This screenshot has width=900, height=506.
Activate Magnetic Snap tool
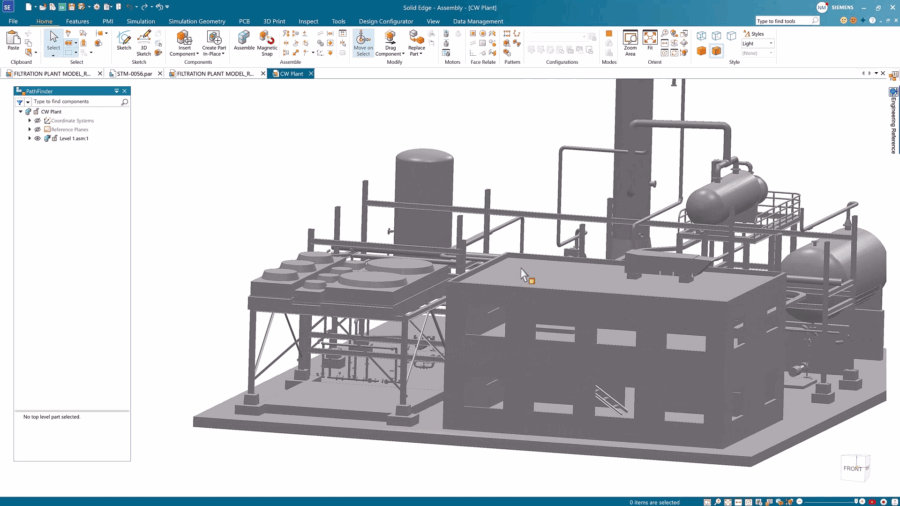pos(267,44)
